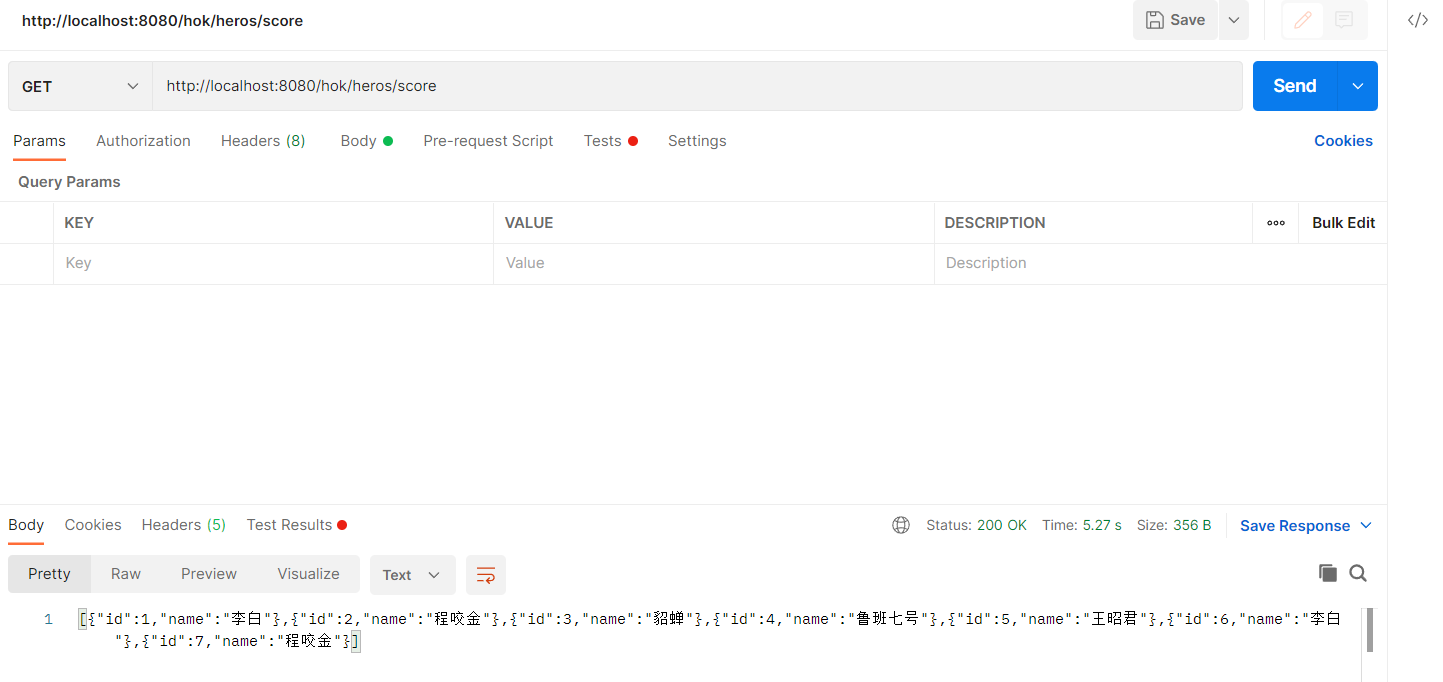
Task: Open the Pre-request Script tab
Action: point(488,141)
